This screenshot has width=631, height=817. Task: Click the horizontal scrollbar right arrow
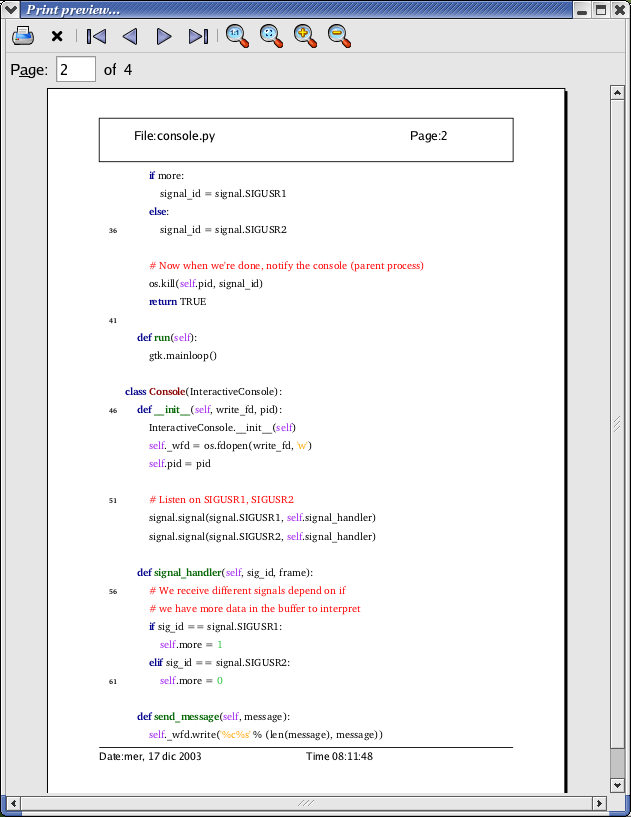[x=600, y=803]
